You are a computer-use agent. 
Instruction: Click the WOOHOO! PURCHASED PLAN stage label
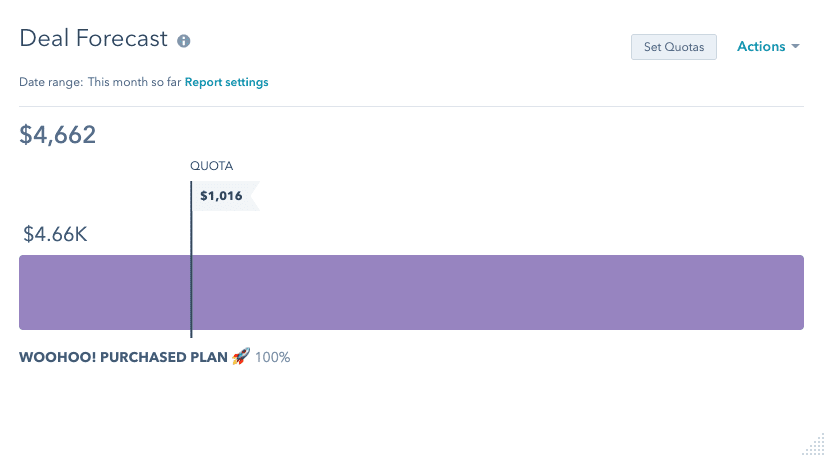tap(123, 357)
